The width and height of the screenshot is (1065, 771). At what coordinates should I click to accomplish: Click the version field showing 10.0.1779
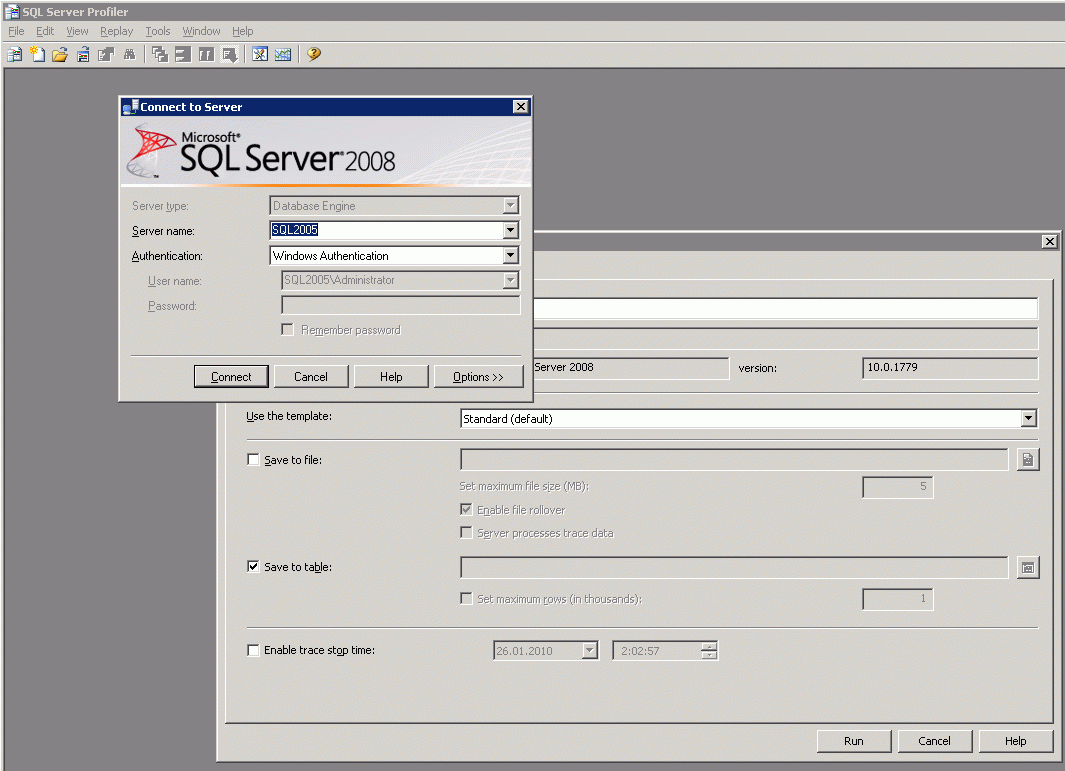[x=950, y=367]
